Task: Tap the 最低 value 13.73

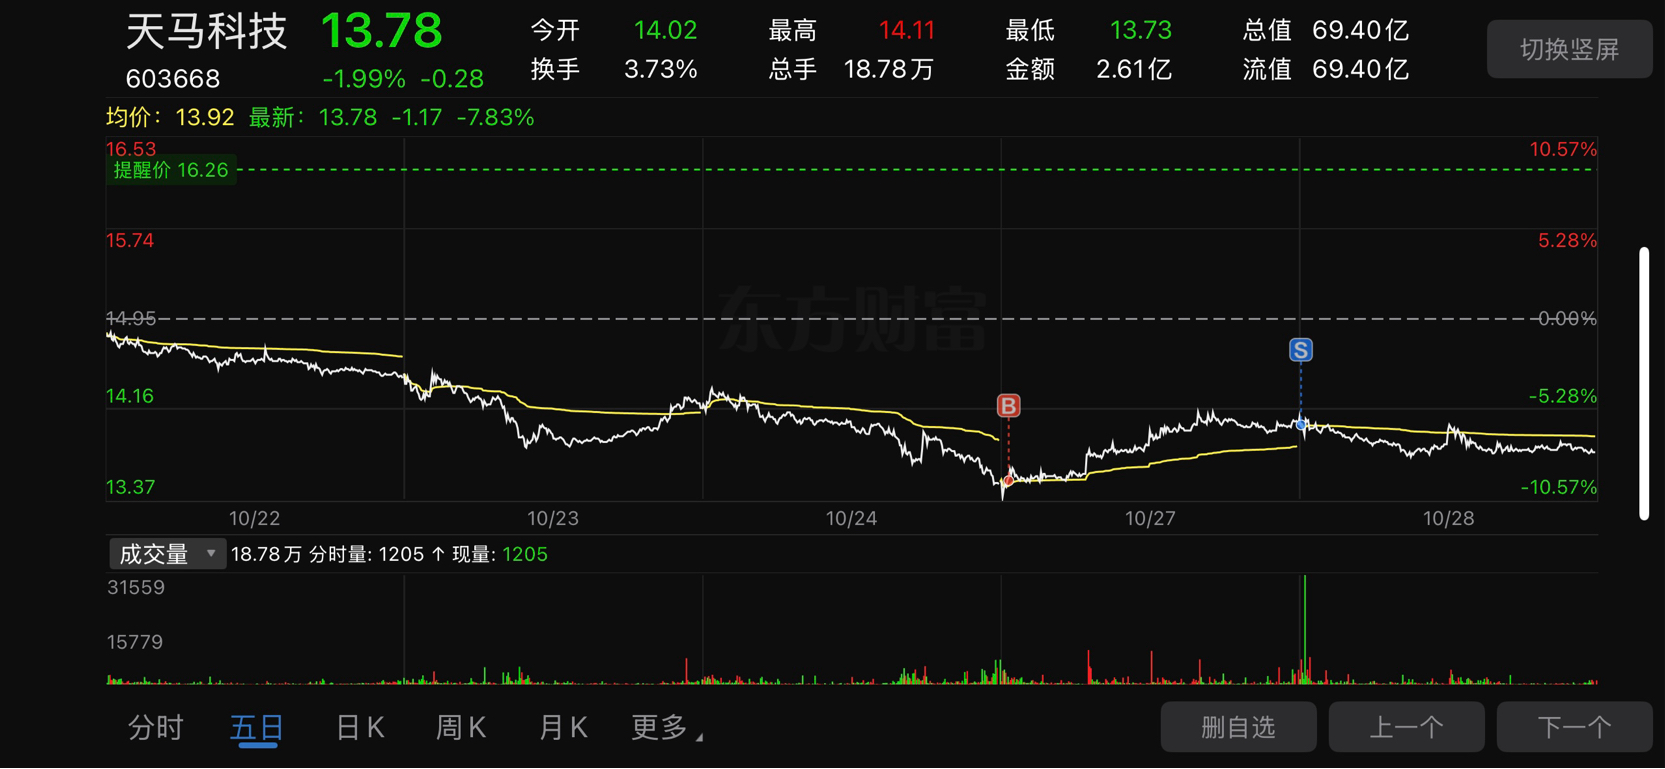Action: coord(1140,30)
